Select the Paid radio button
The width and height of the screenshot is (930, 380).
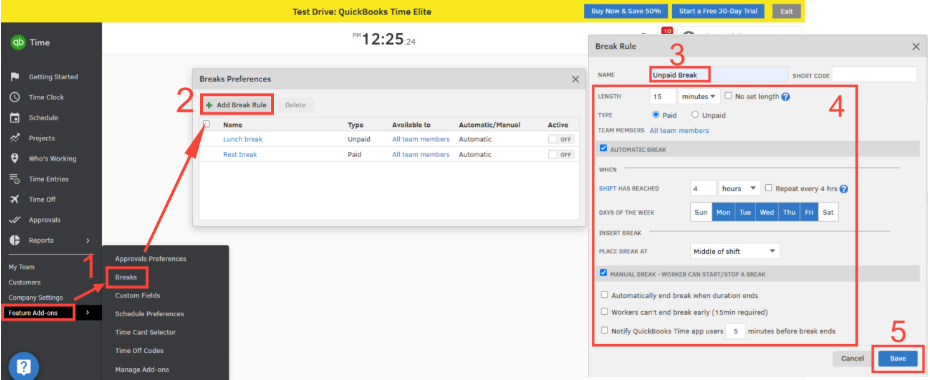pos(655,115)
